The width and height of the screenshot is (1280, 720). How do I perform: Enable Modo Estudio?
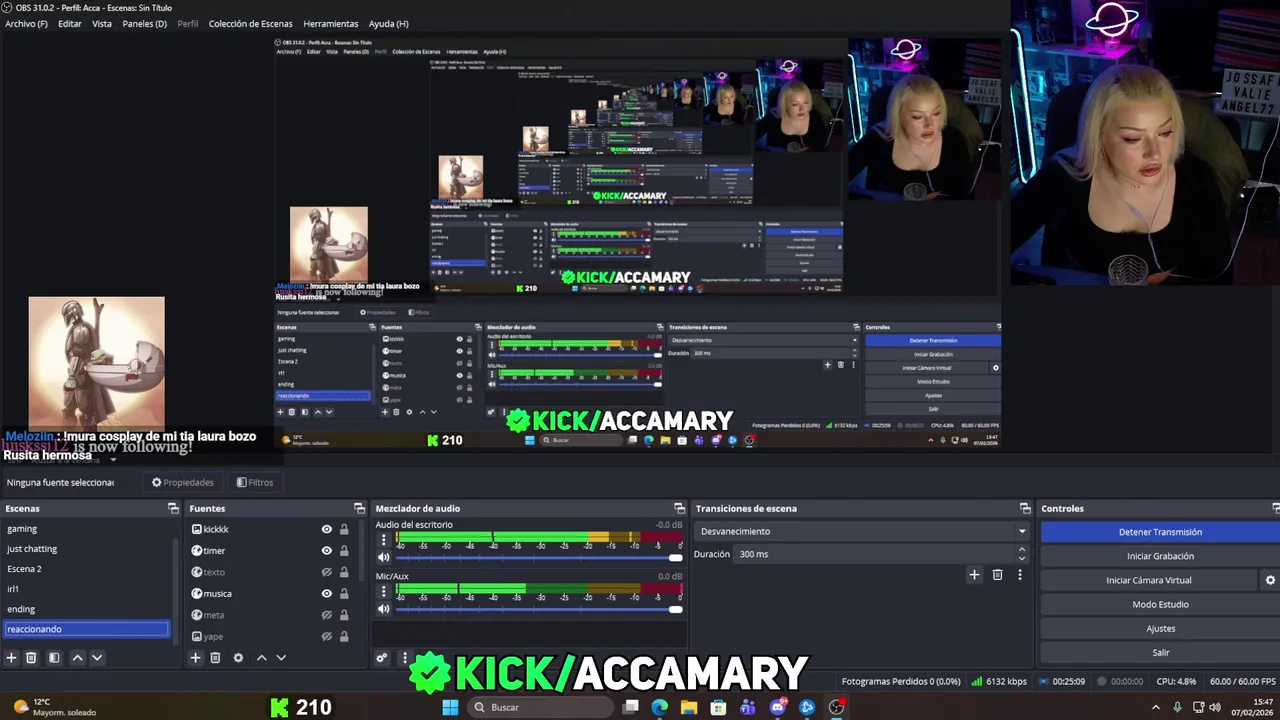click(1160, 604)
